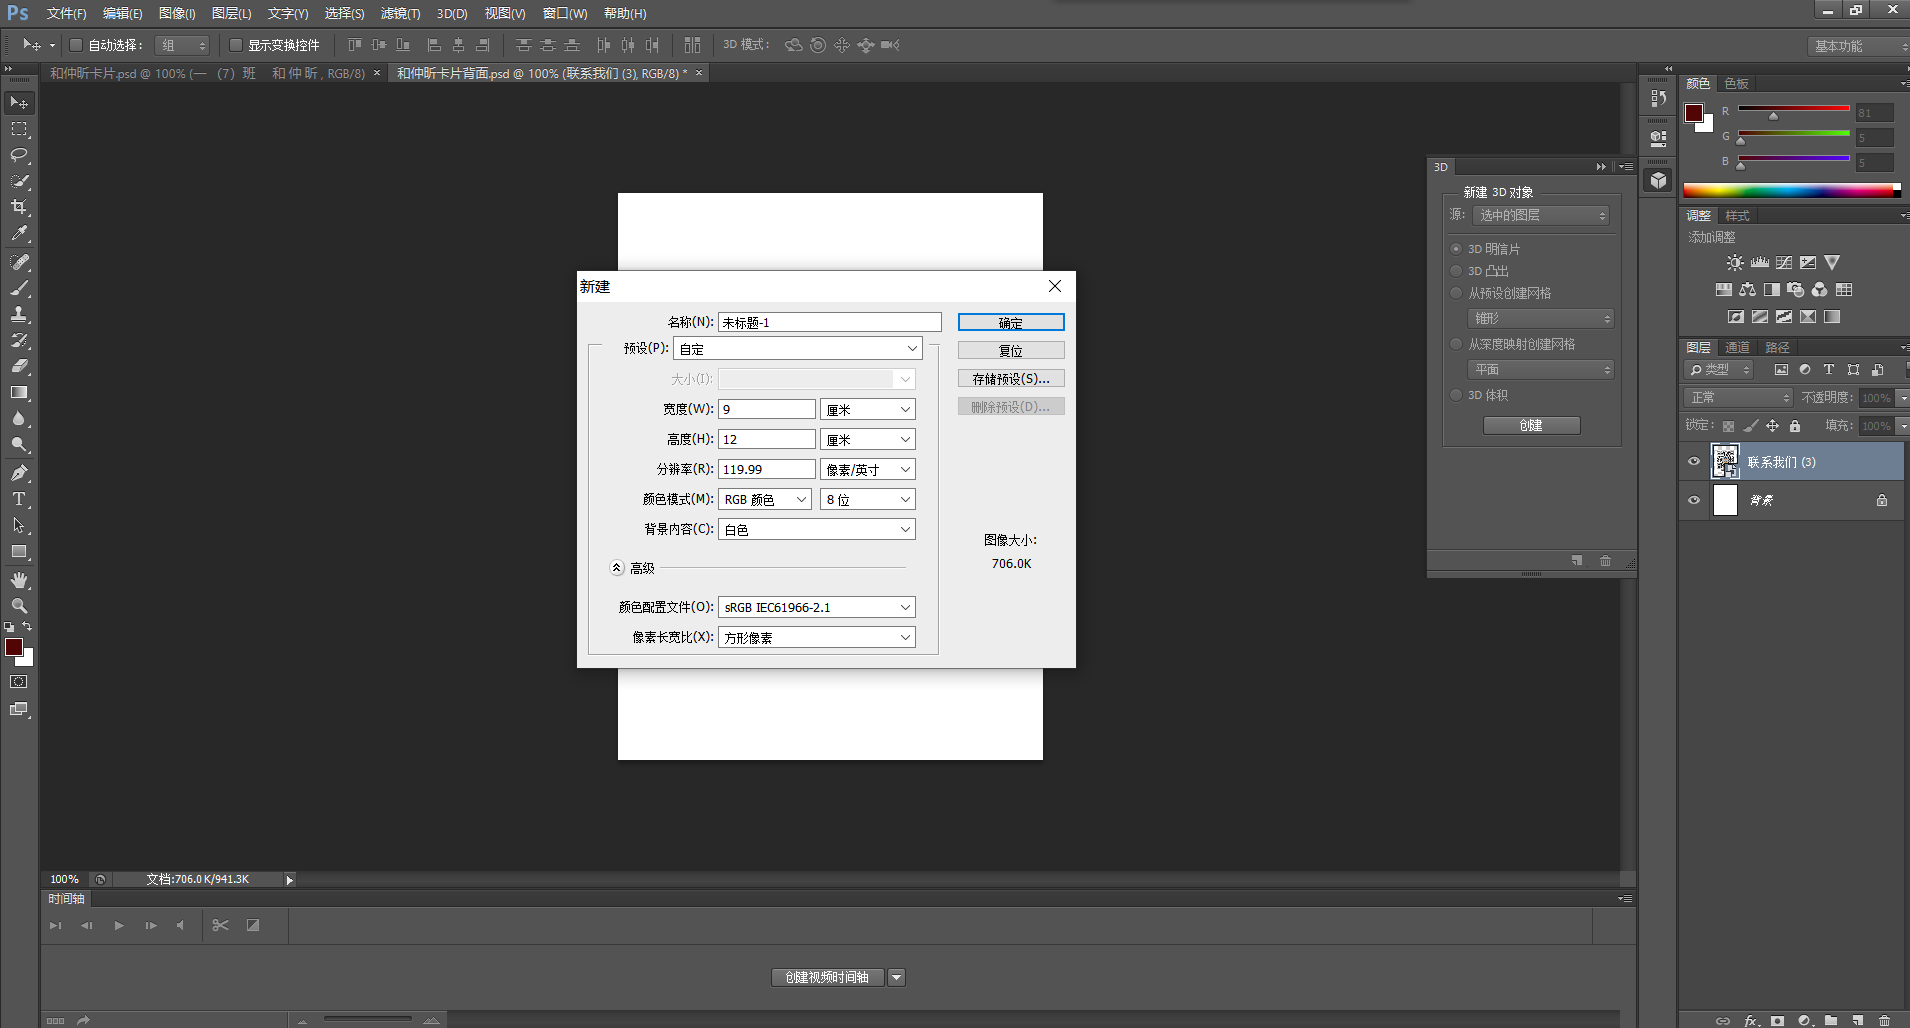Open resolution unit 像素/英寸 dropdown
Image resolution: width=1910 pixels, height=1028 pixels.
pos(868,469)
